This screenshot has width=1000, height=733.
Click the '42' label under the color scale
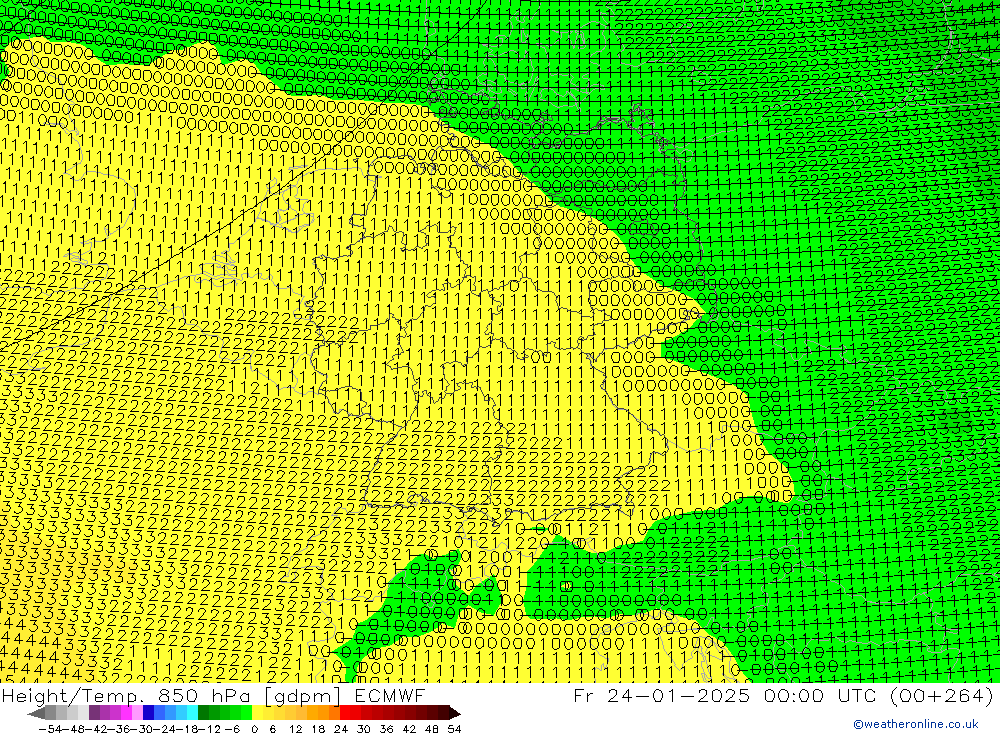click(x=409, y=729)
